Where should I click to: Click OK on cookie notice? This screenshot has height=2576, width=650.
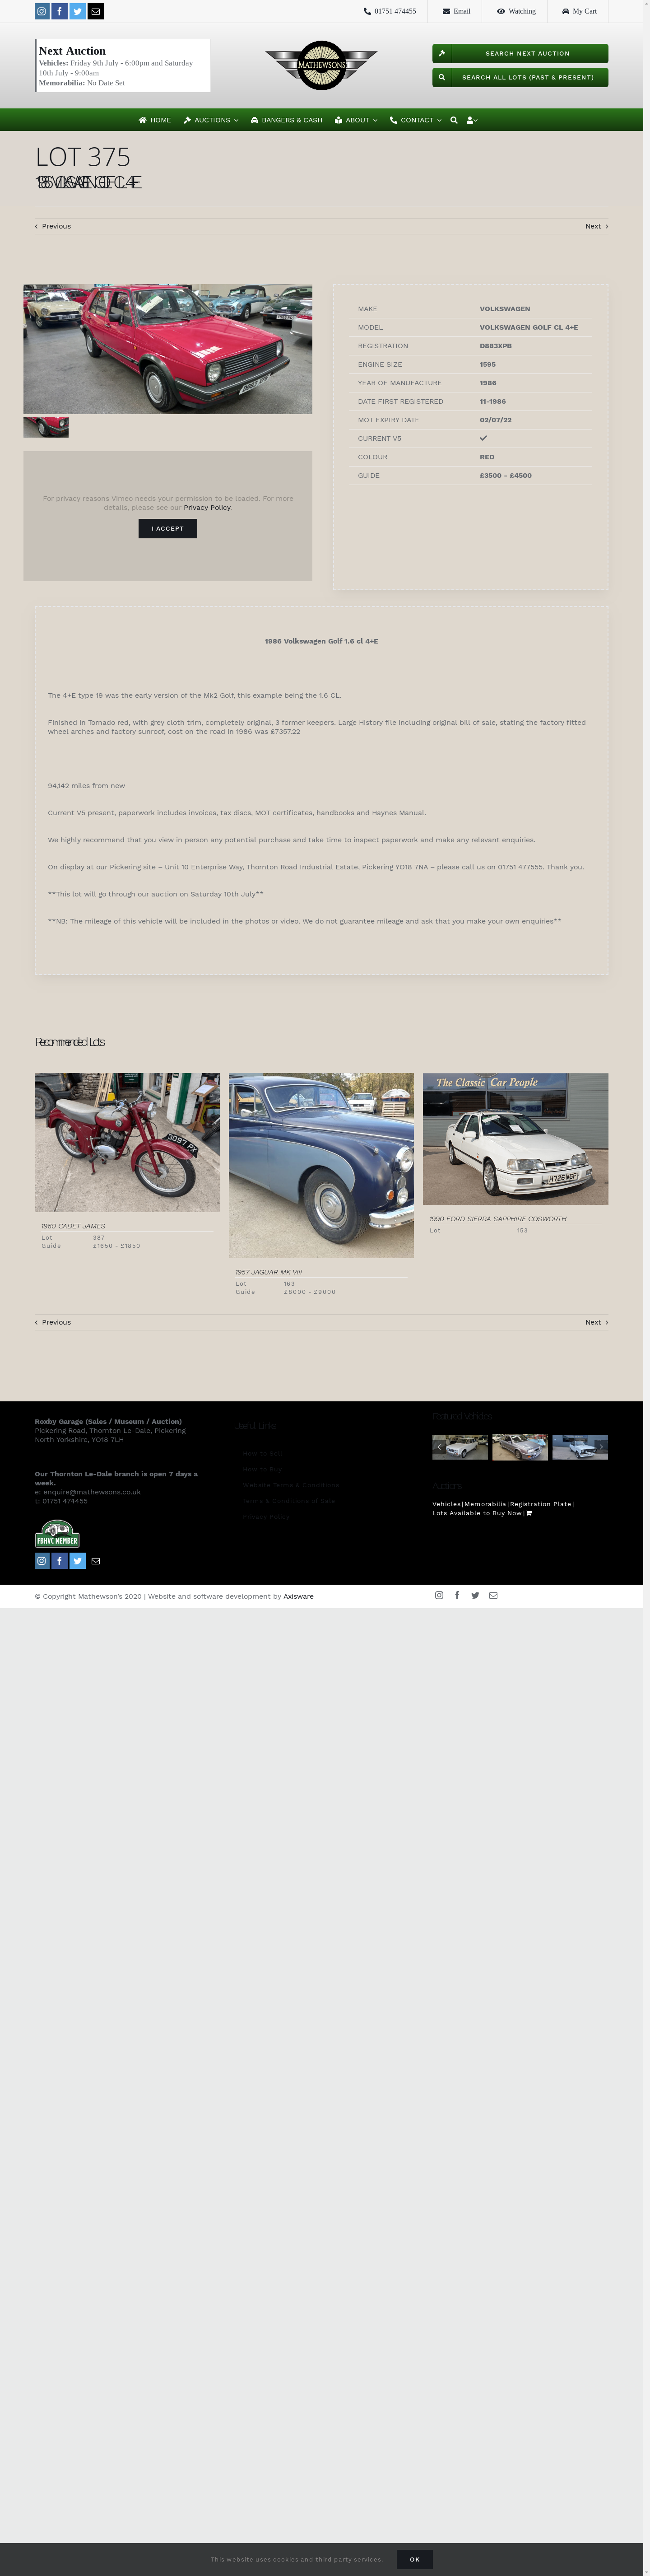(414, 2559)
